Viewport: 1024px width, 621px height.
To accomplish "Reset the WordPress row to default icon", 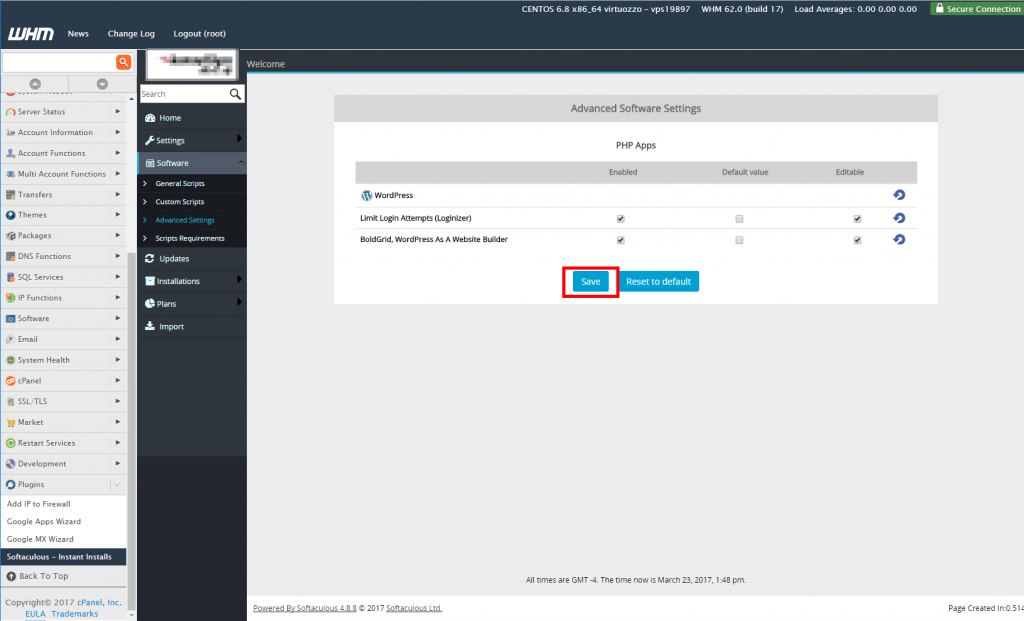I will pos(899,195).
